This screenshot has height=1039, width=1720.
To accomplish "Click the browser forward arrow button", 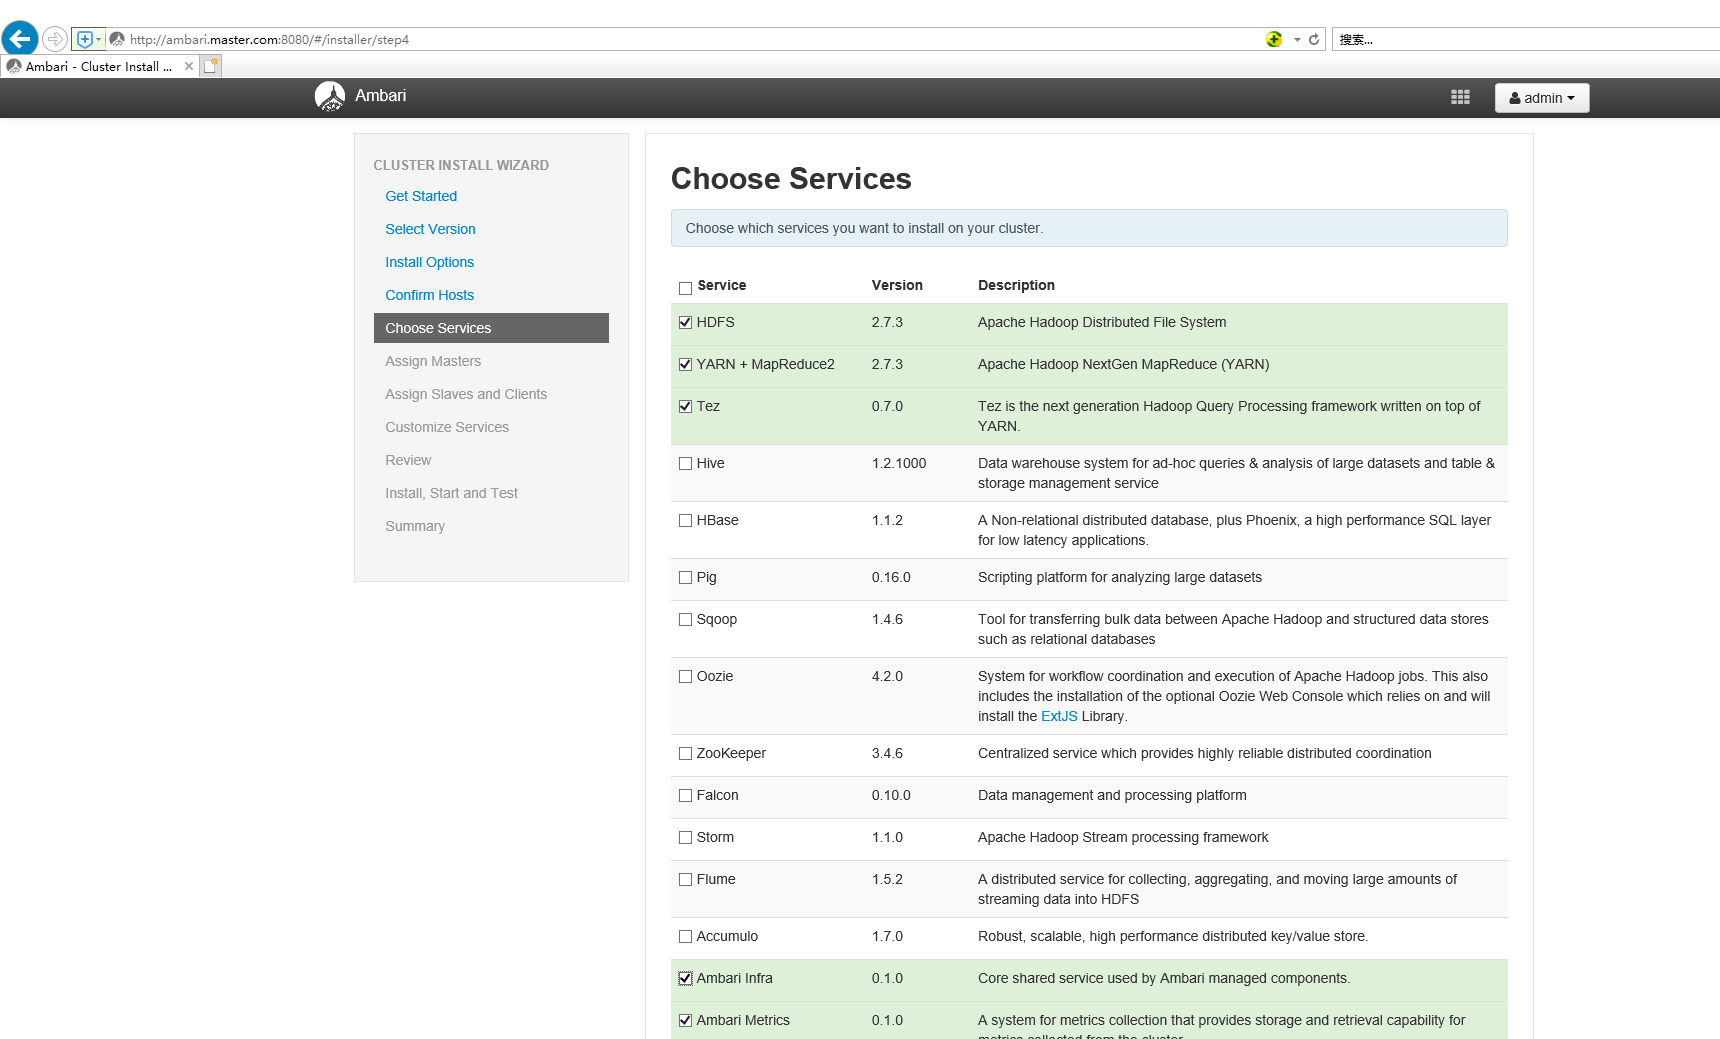I will [55, 39].
